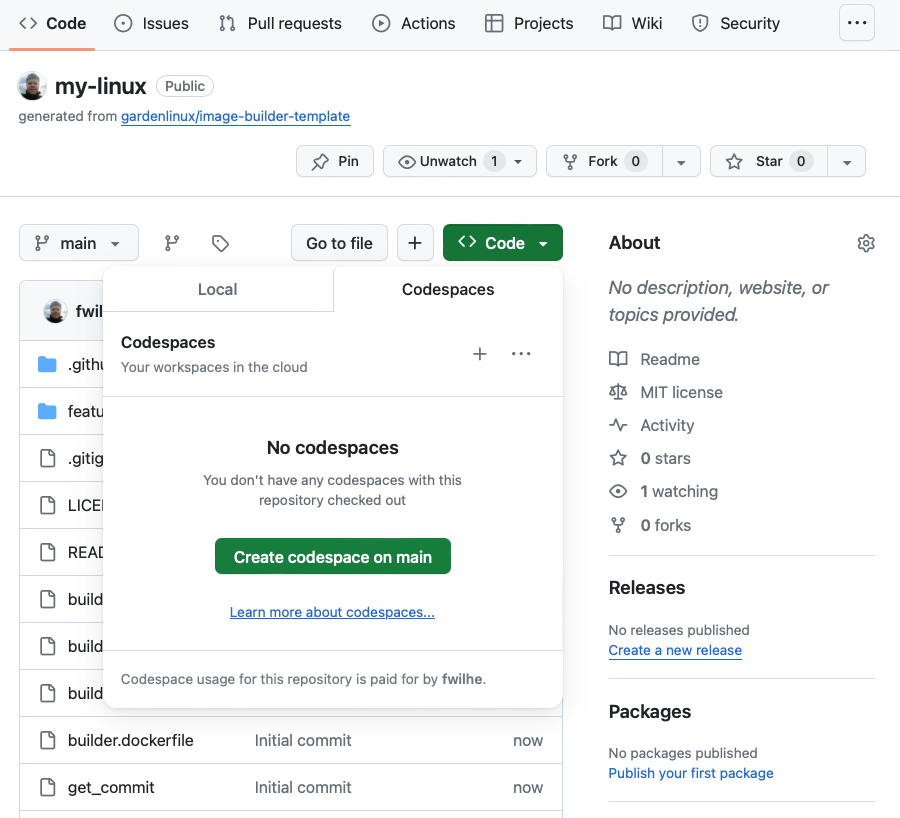Click the Go to file button
The image size is (900, 818).
tap(339, 243)
